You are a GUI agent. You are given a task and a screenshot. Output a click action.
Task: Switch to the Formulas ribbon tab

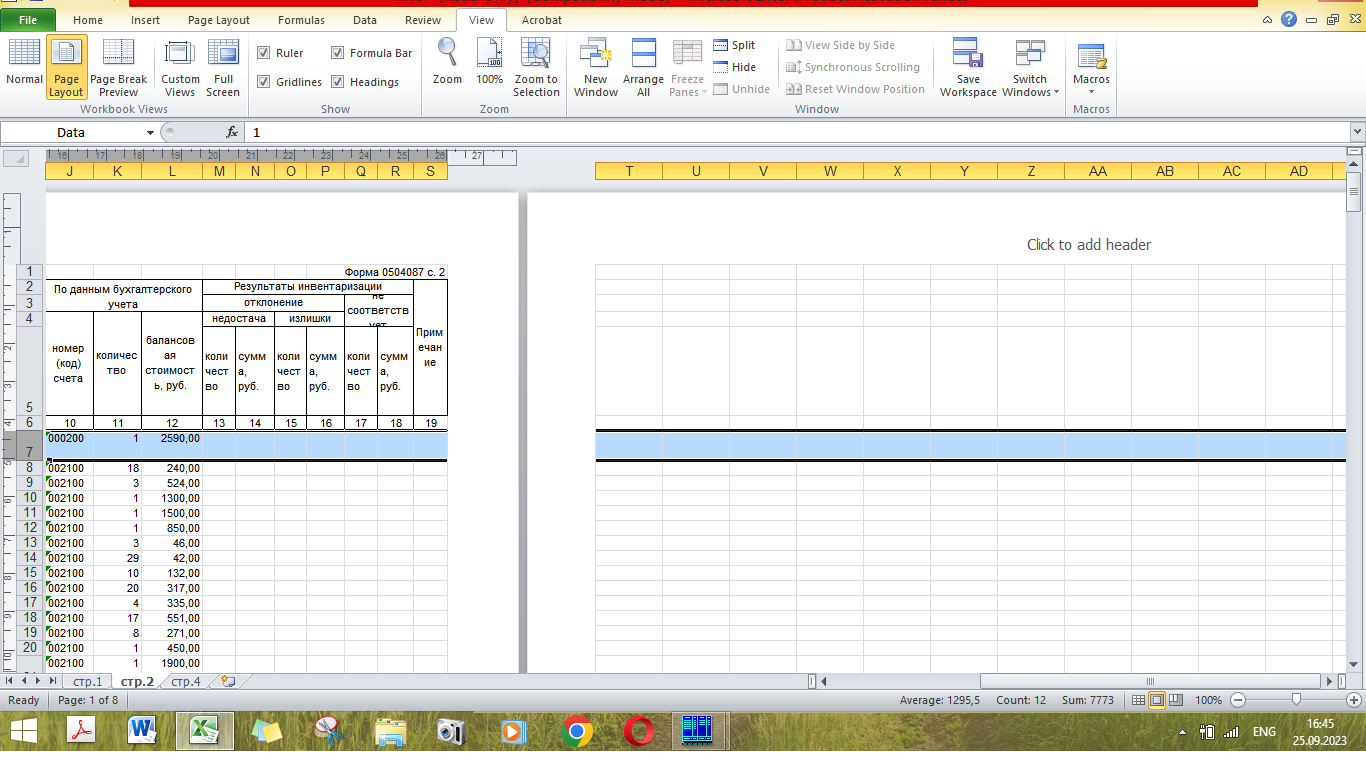[x=301, y=20]
